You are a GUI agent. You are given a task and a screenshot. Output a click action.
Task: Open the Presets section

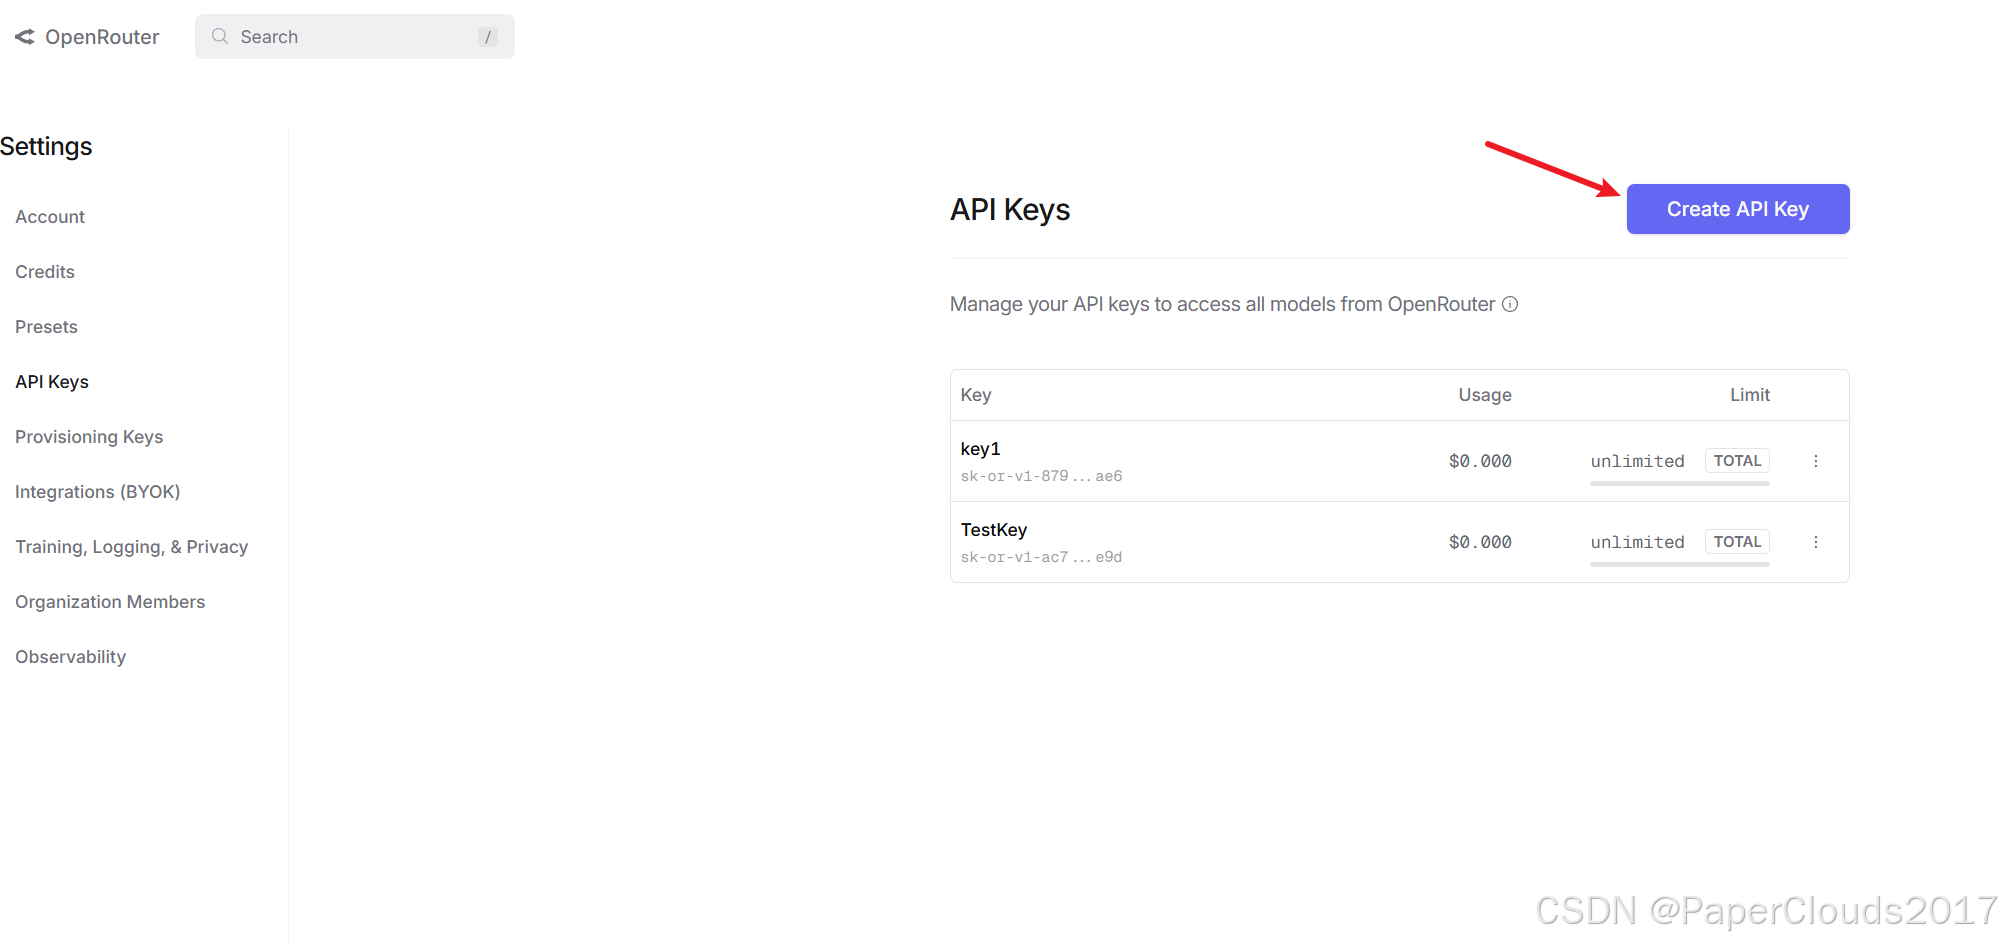pos(46,327)
